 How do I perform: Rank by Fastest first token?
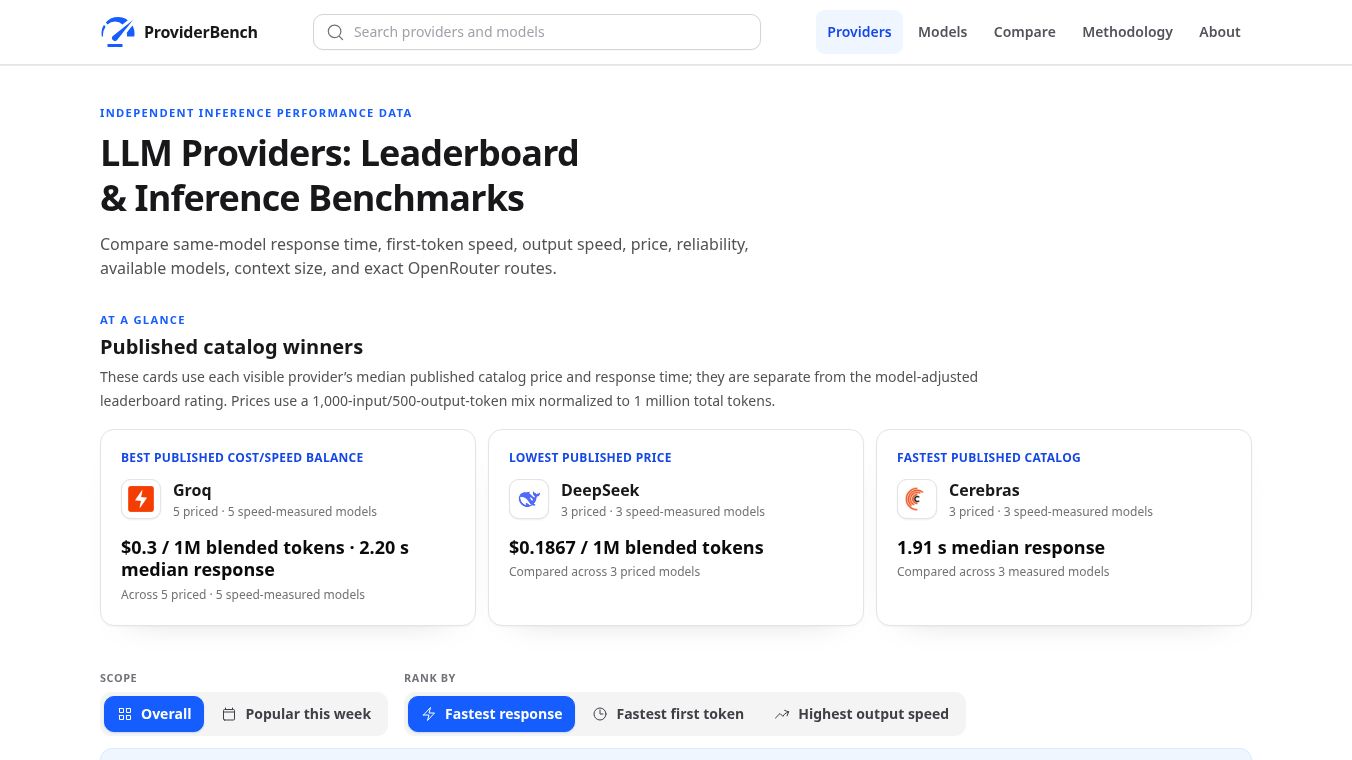tap(668, 714)
